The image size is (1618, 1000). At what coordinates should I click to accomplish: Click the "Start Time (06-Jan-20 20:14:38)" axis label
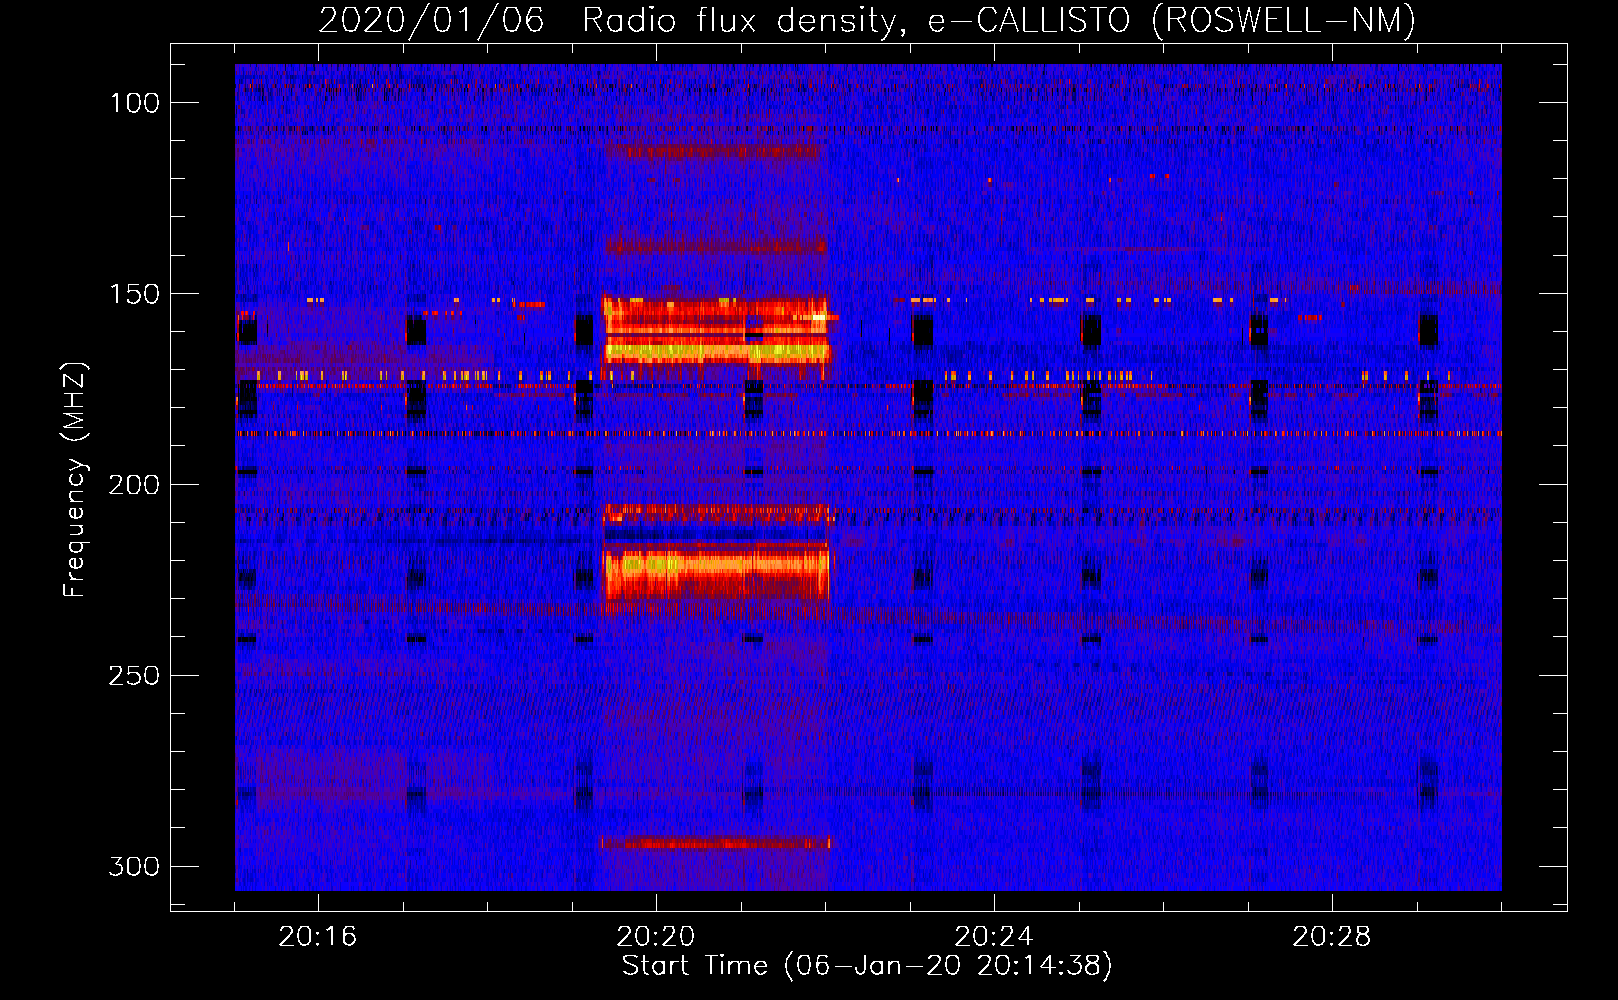867,966
